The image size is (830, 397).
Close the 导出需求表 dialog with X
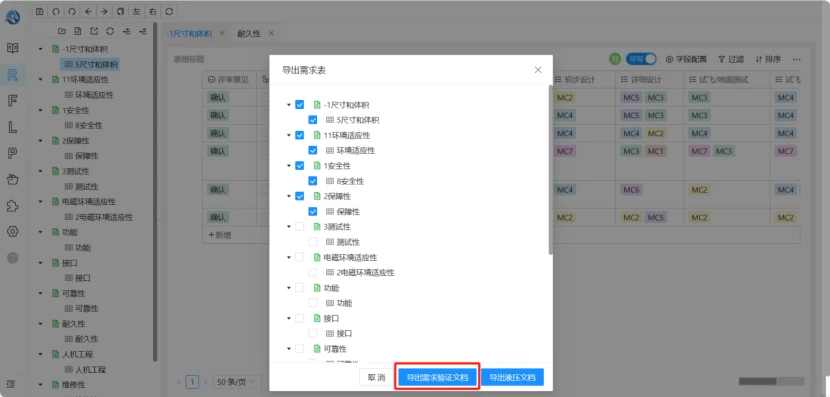538,70
